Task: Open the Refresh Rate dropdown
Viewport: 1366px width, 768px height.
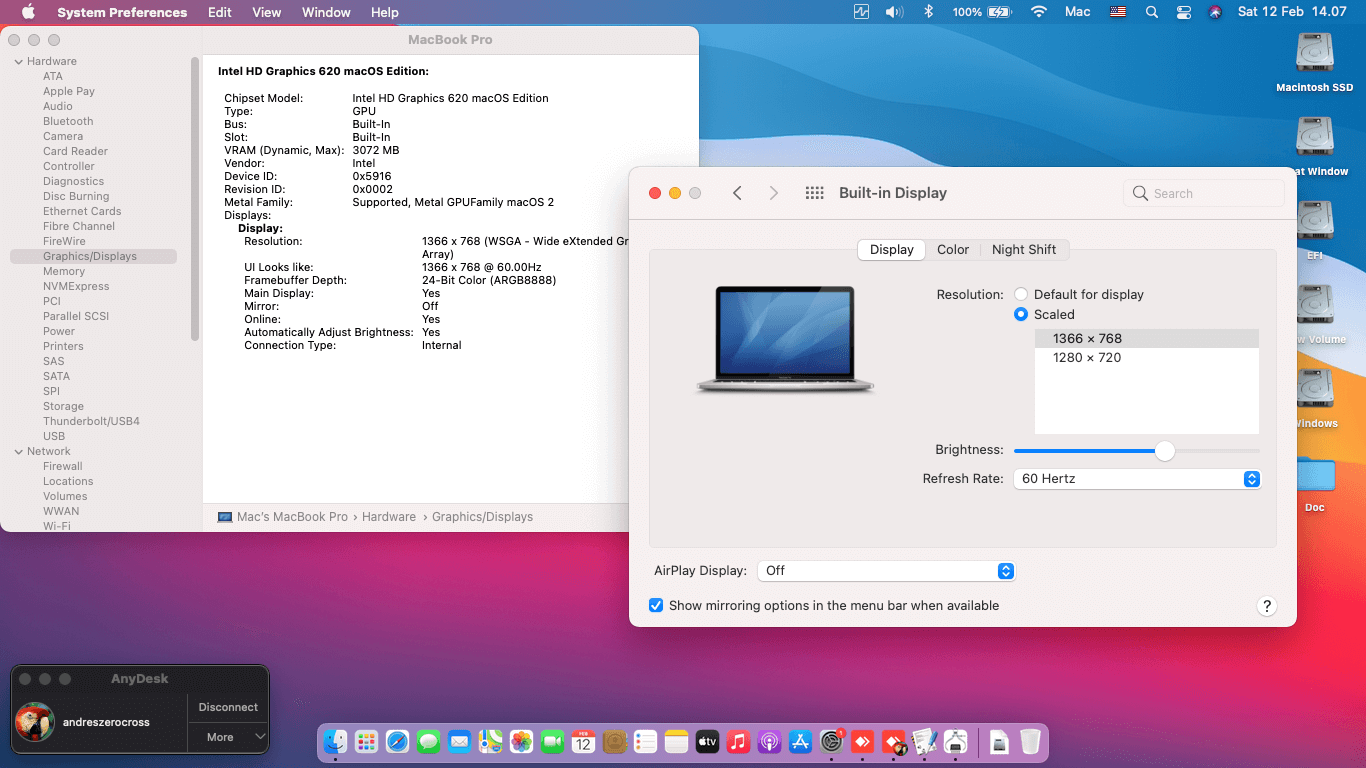Action: (1137, 479)
